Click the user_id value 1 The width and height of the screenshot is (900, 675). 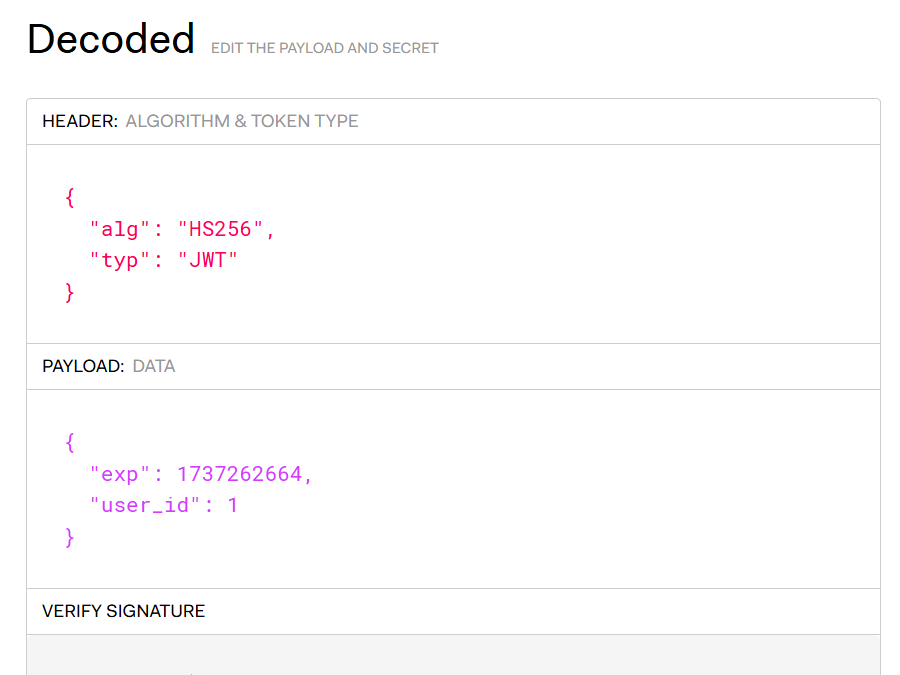(x=233, y=506)
